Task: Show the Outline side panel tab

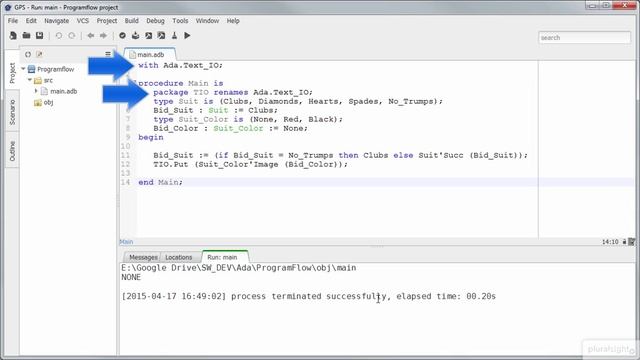Action: [x=12, y=151]
